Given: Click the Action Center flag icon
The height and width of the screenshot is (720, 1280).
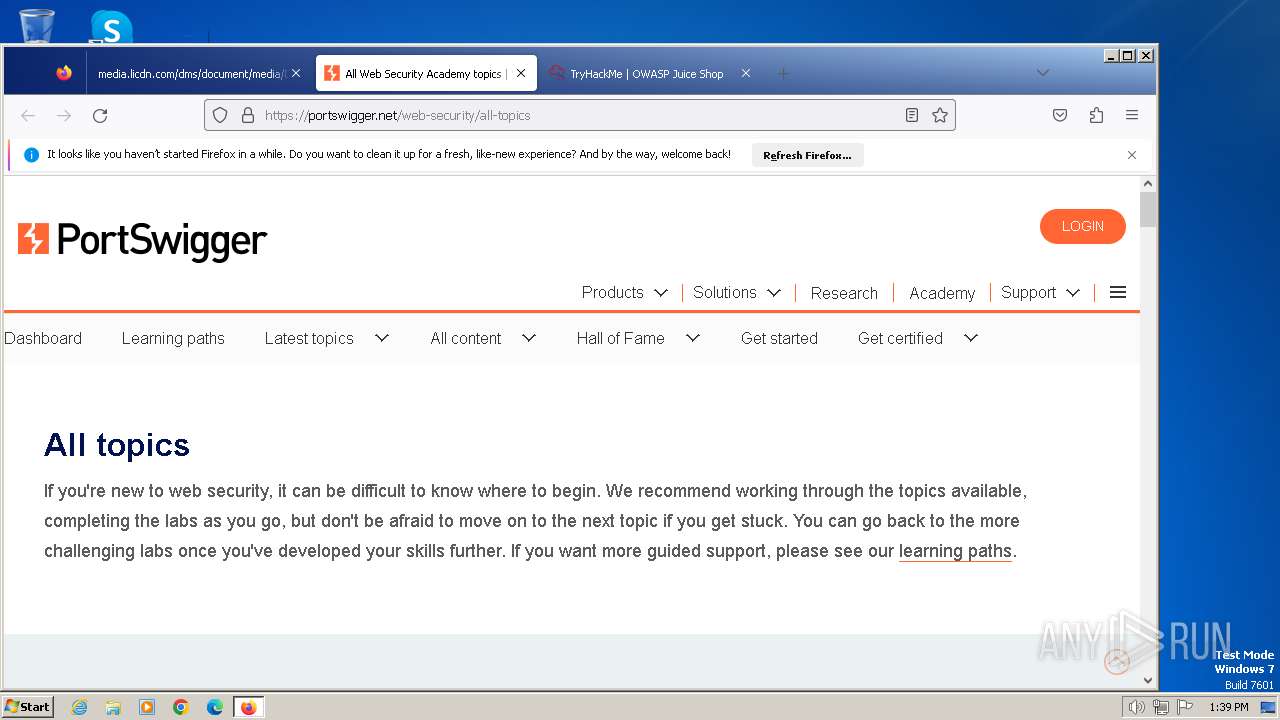Looking at the screenshot, I should click(1185, 707).
